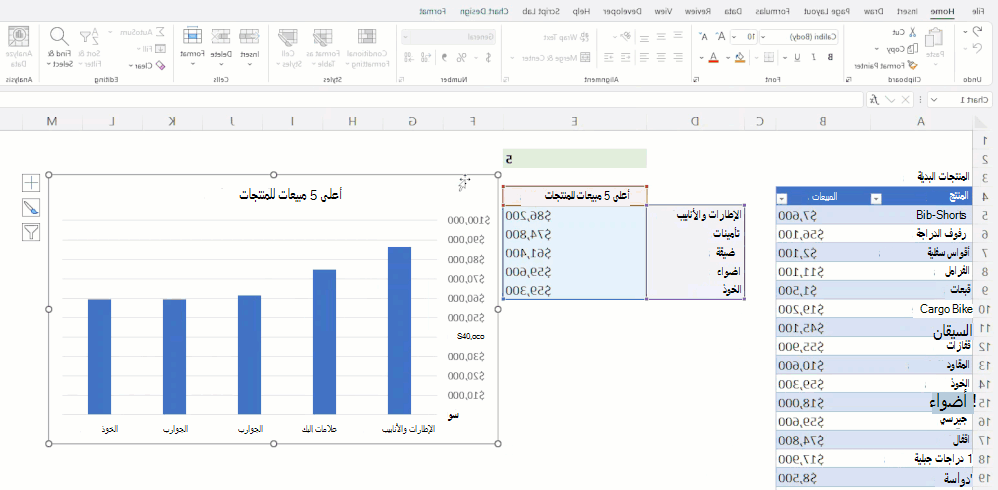Click the Accounting dollar format icon
Viewport: 998px width, 490px height.
pos(488,57)
